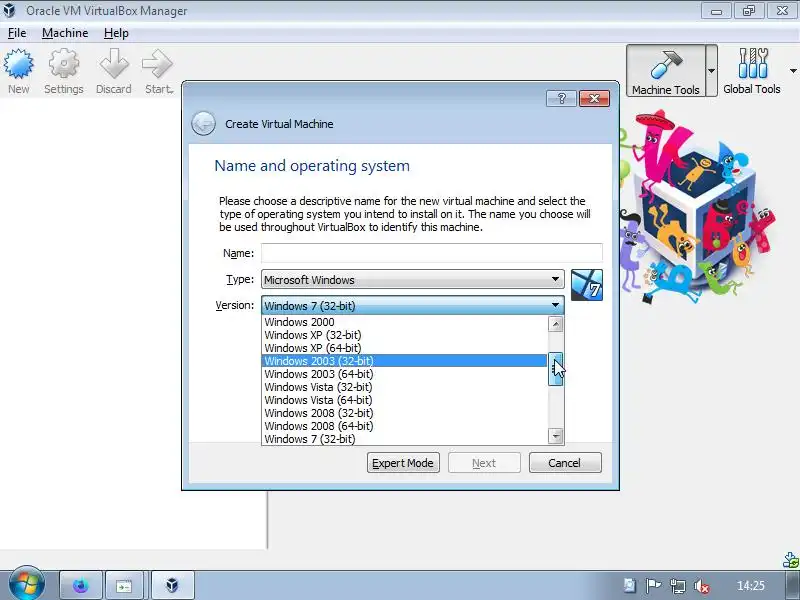
Task: Click the document tray icon
Action: point(630,585)
